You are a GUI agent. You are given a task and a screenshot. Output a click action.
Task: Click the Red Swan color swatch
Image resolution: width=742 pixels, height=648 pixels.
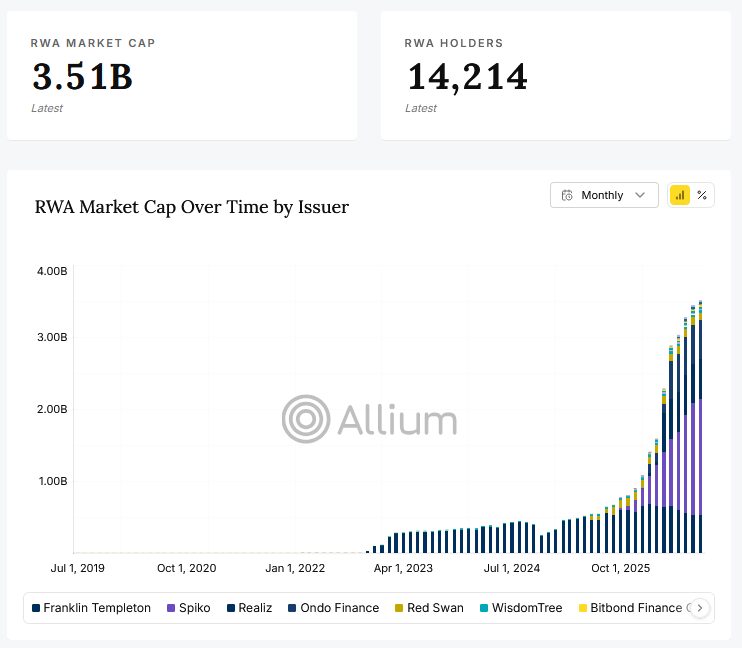click(x=399, y=608)
